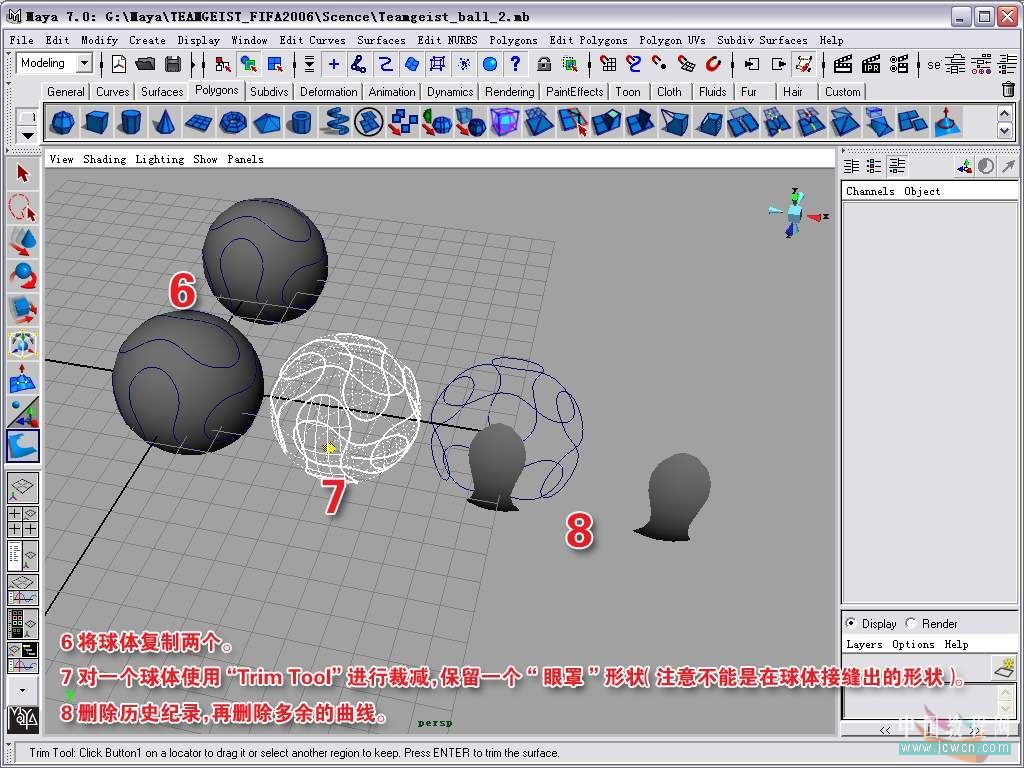Open the Render Globals window icon

coord(899,64)
